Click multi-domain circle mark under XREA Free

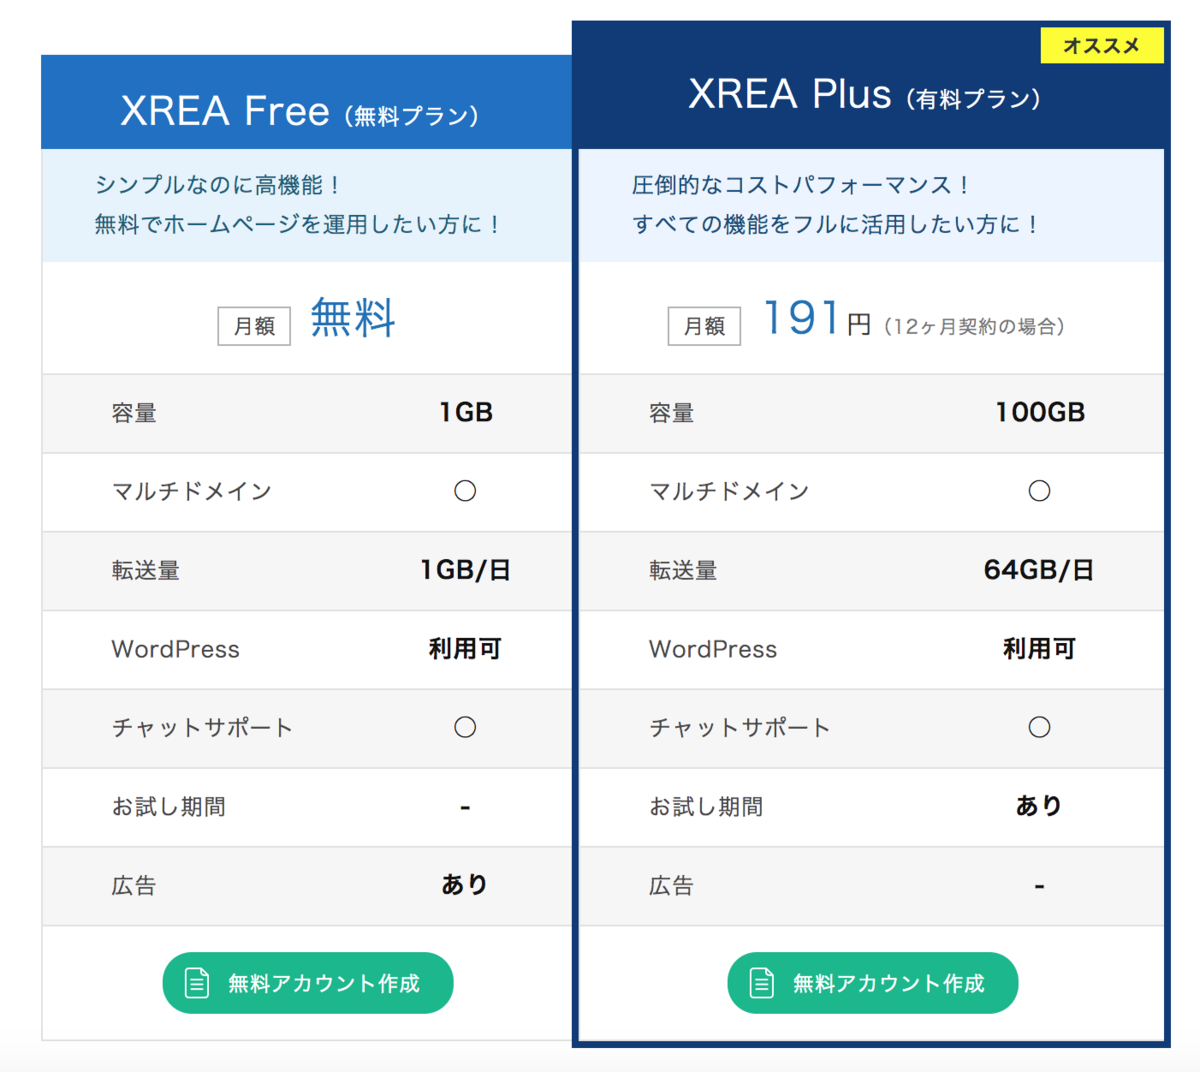[465, 491]
